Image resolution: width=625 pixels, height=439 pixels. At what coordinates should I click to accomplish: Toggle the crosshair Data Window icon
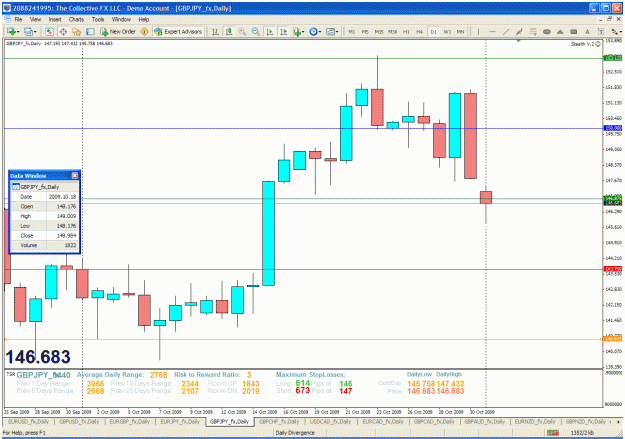tap(63, 31)
